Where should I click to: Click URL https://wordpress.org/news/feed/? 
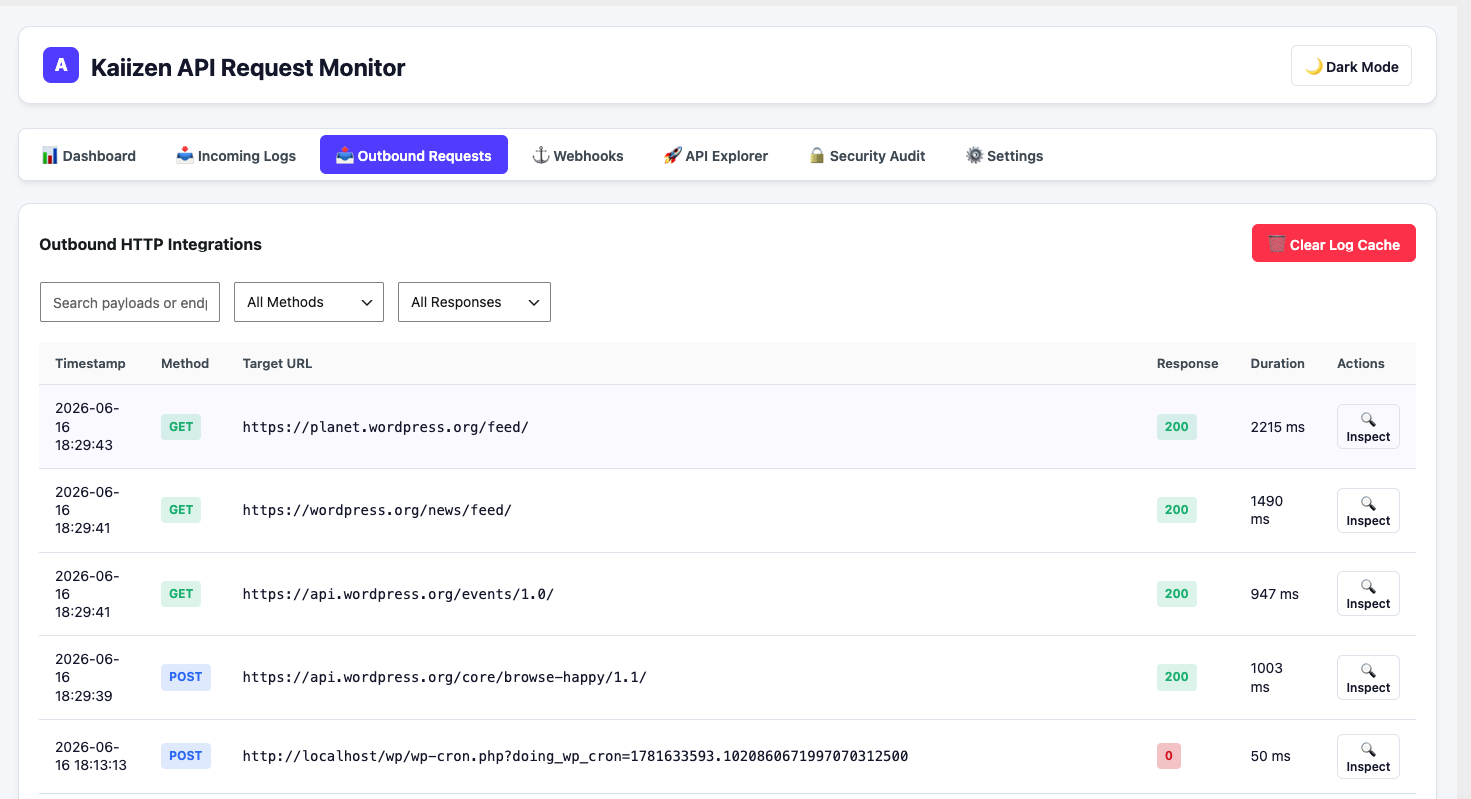[377, 510]
